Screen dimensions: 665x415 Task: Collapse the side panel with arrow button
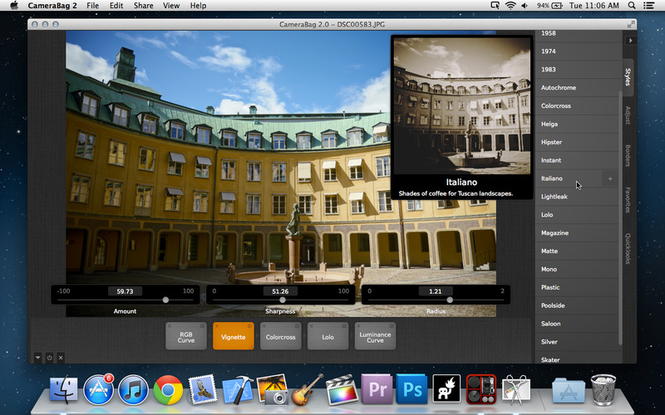coord(631,40)
